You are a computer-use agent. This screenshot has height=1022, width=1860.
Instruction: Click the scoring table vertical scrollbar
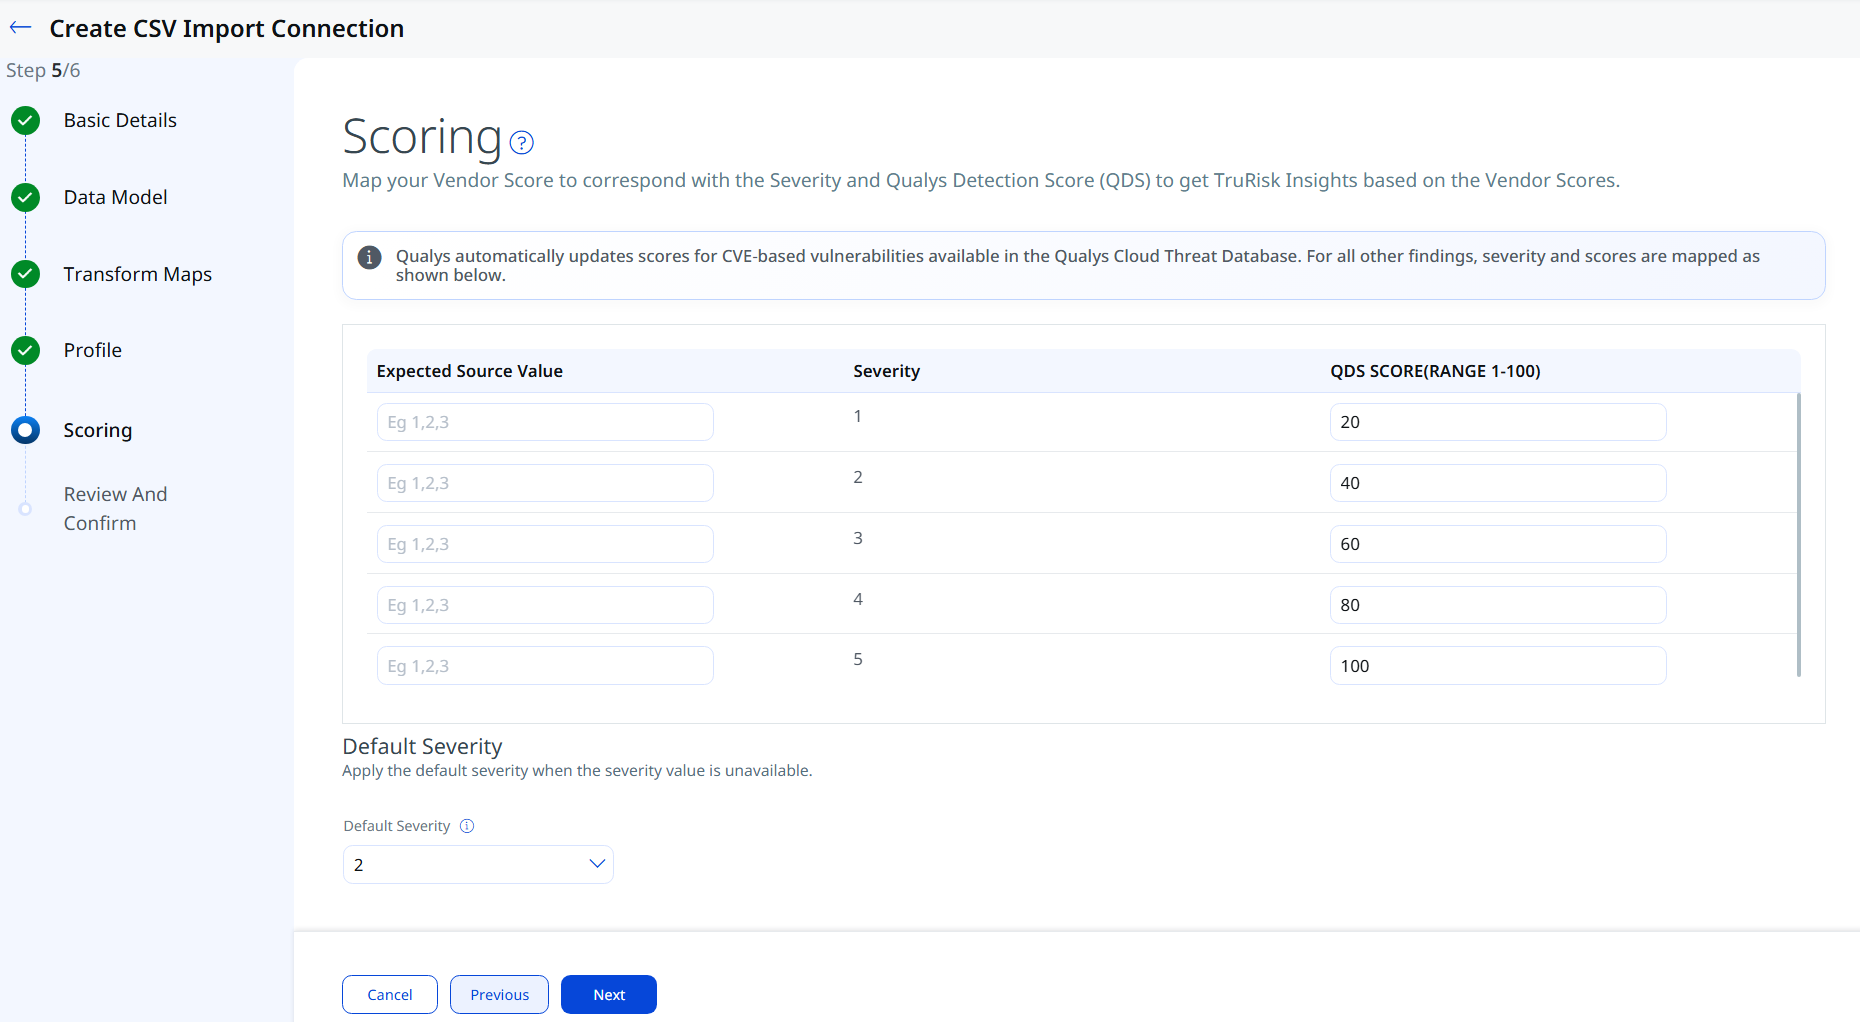pos(1798,535)
